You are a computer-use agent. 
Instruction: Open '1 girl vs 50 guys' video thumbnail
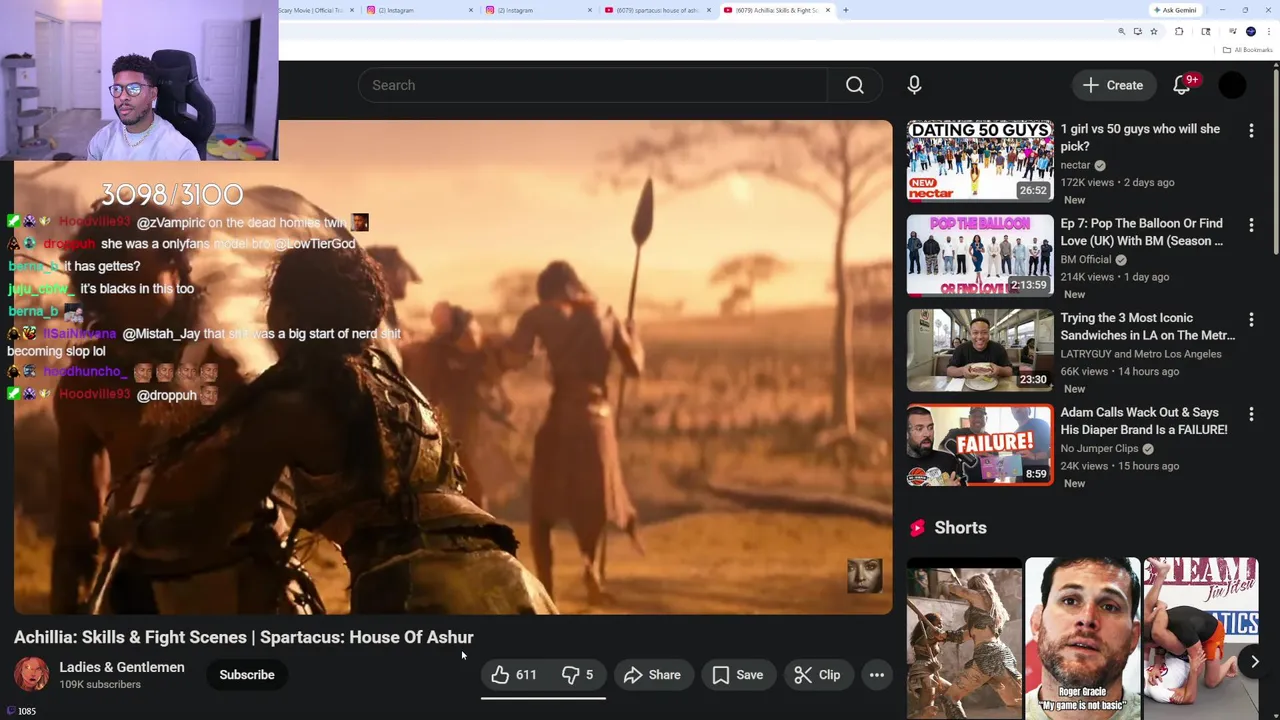coord(980,161)
